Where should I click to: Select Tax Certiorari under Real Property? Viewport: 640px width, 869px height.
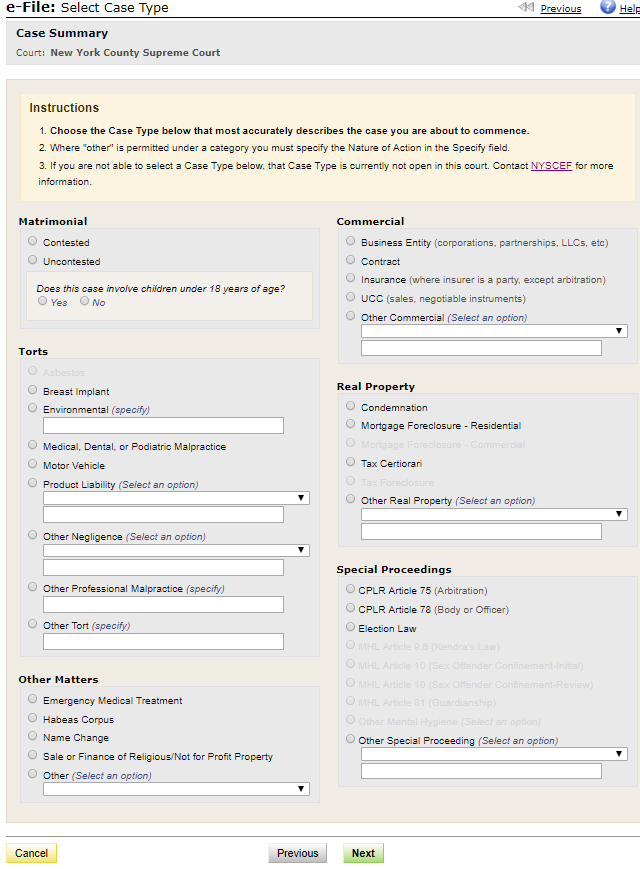[x=350, y=463]
